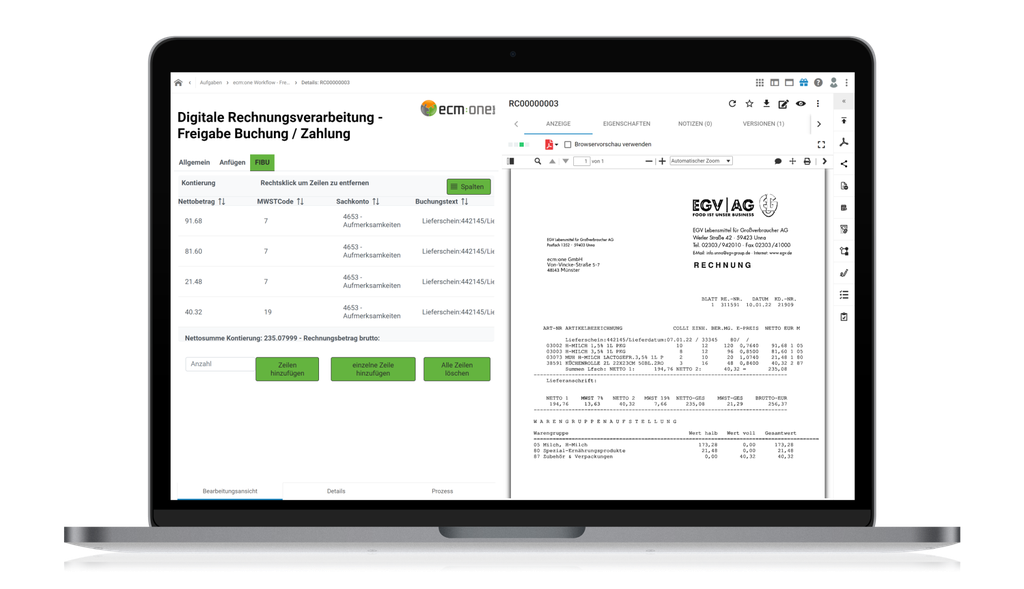Viewport: 1024px width, 589px height.
Task: Open the apps grid icon
Action: coord(760,83)
